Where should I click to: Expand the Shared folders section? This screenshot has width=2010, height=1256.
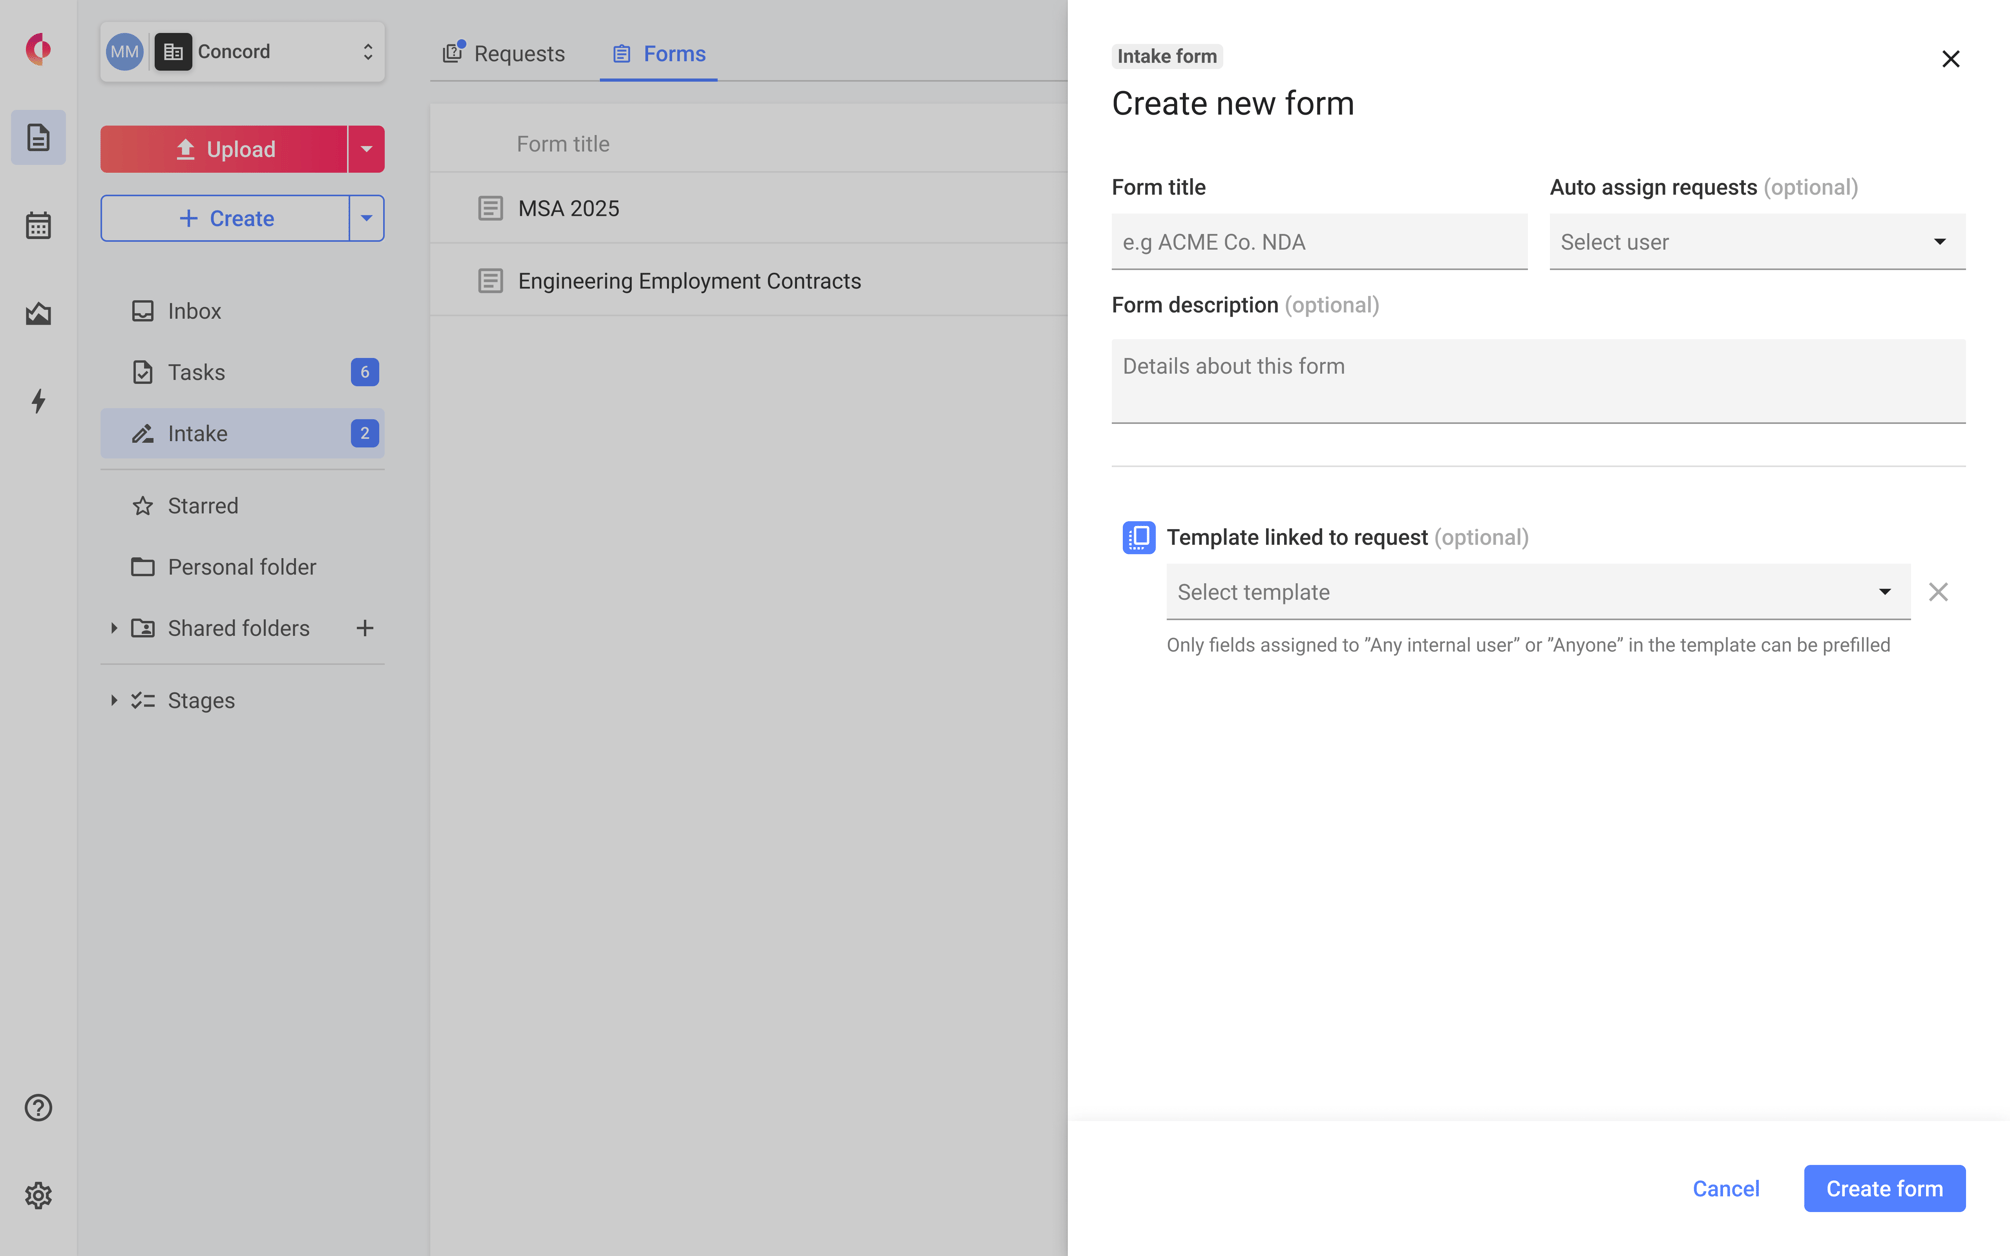click(114, 628)
